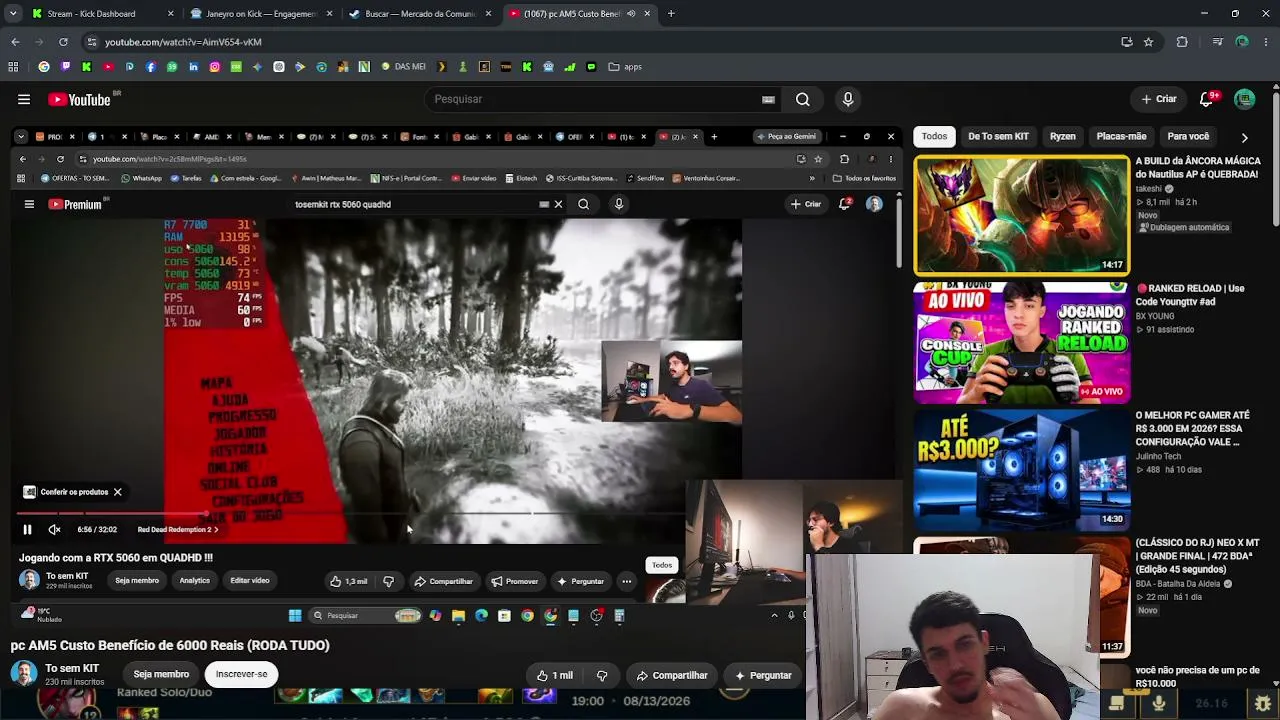Open the Julinho Tech channel link
This screenshot has width=1280, height=720.
(x=1158, y=456)
